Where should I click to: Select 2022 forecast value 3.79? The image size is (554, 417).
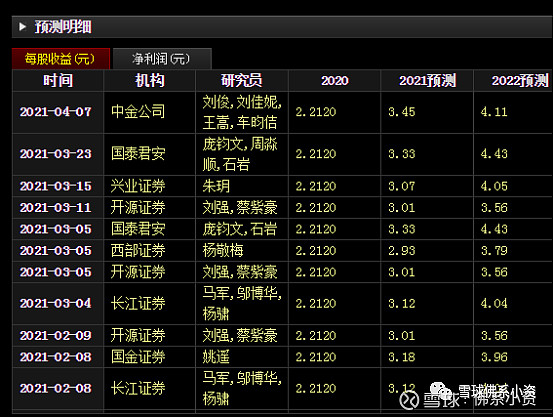click(x=494, y=251)
